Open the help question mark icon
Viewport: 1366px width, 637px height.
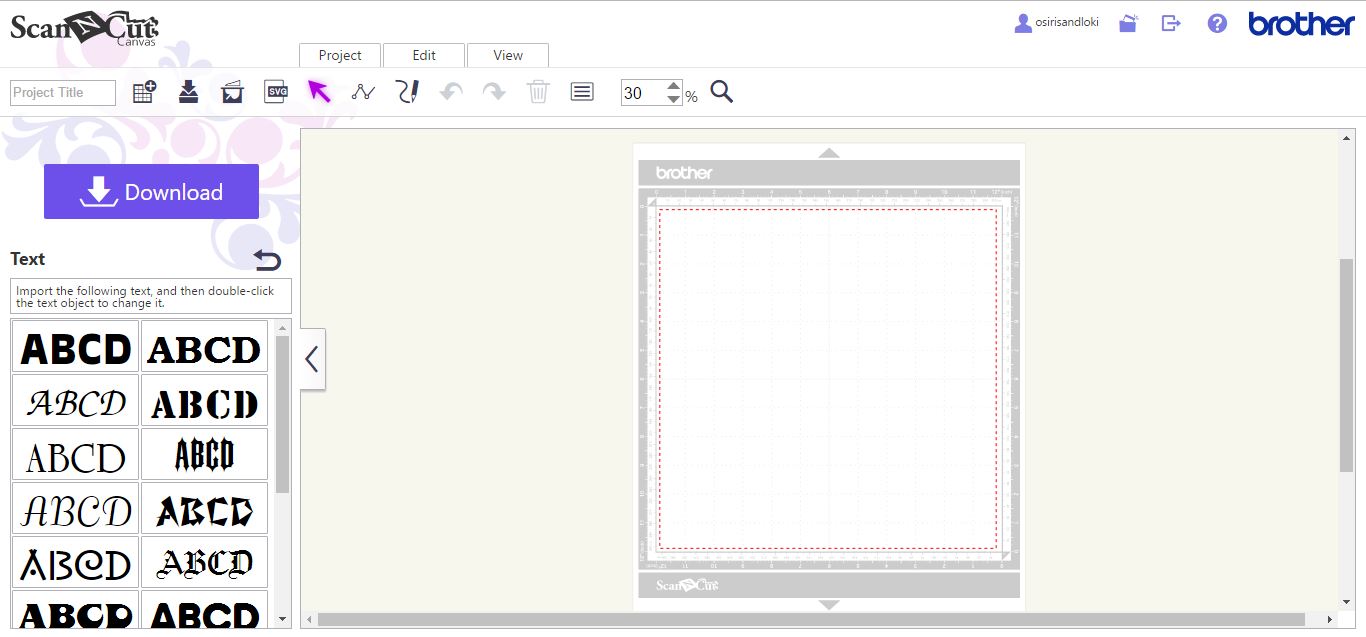pos(1216,22)
